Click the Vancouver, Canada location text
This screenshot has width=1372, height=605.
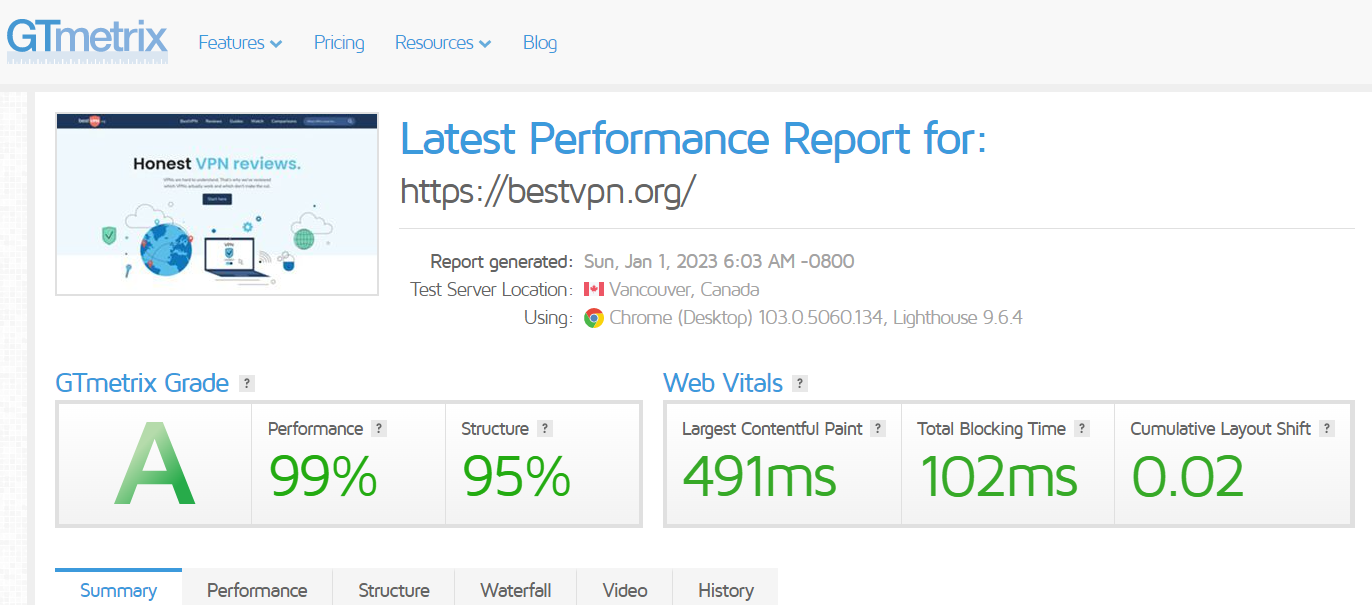click(684, 290)
